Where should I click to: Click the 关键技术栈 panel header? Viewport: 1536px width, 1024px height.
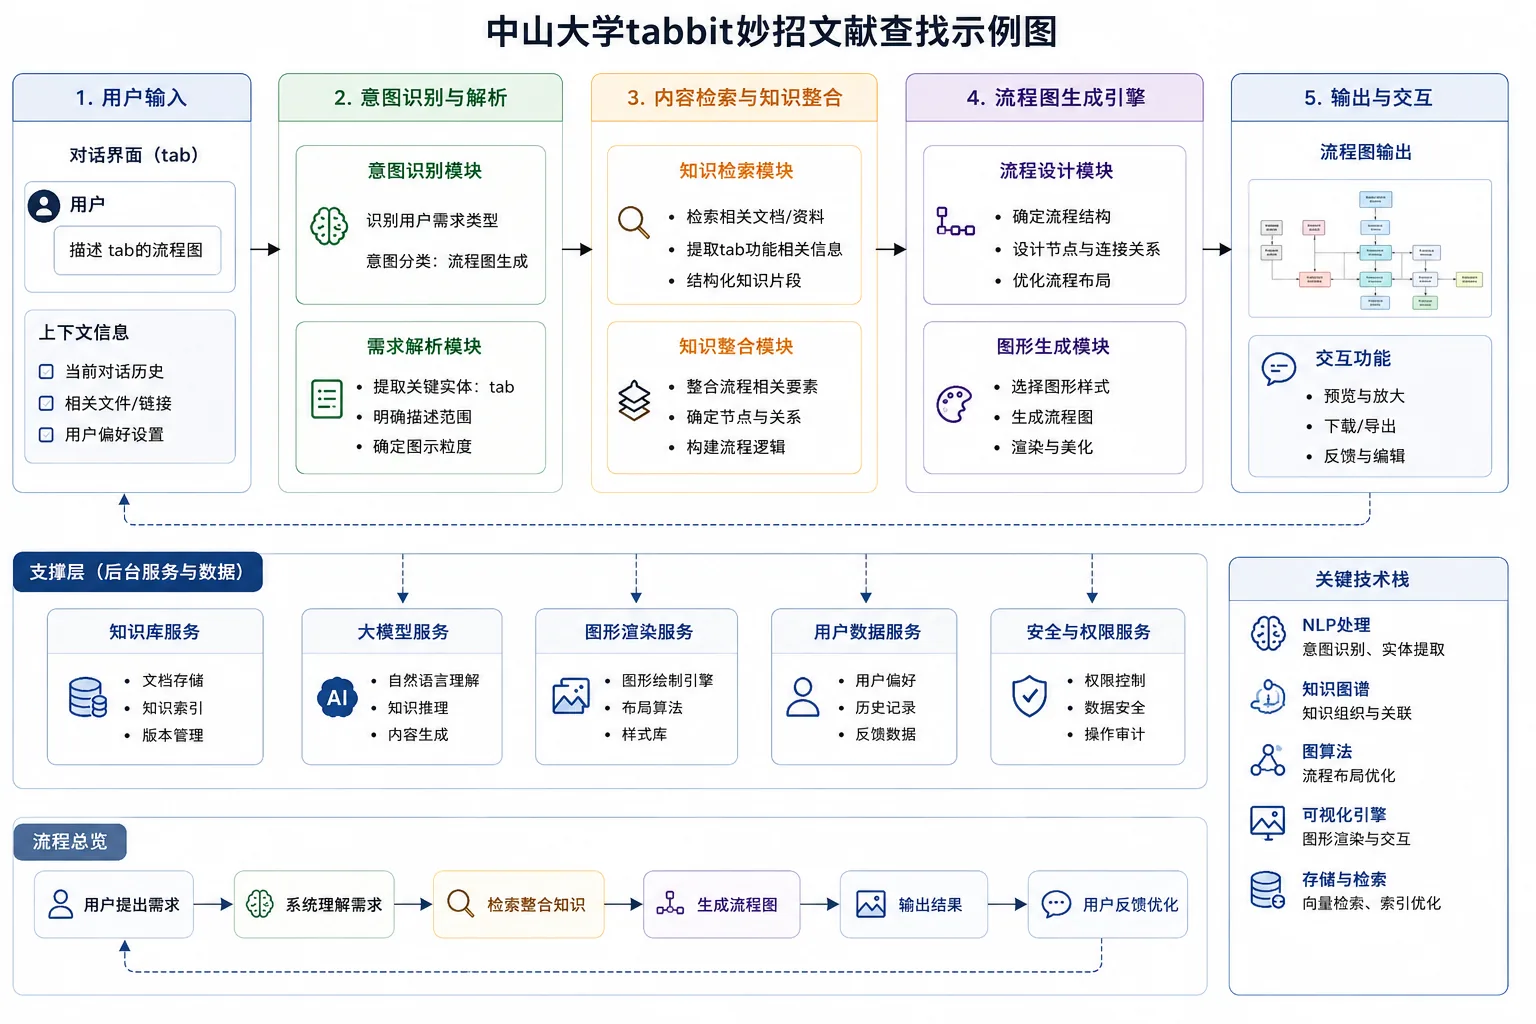tap(1368, 580)
